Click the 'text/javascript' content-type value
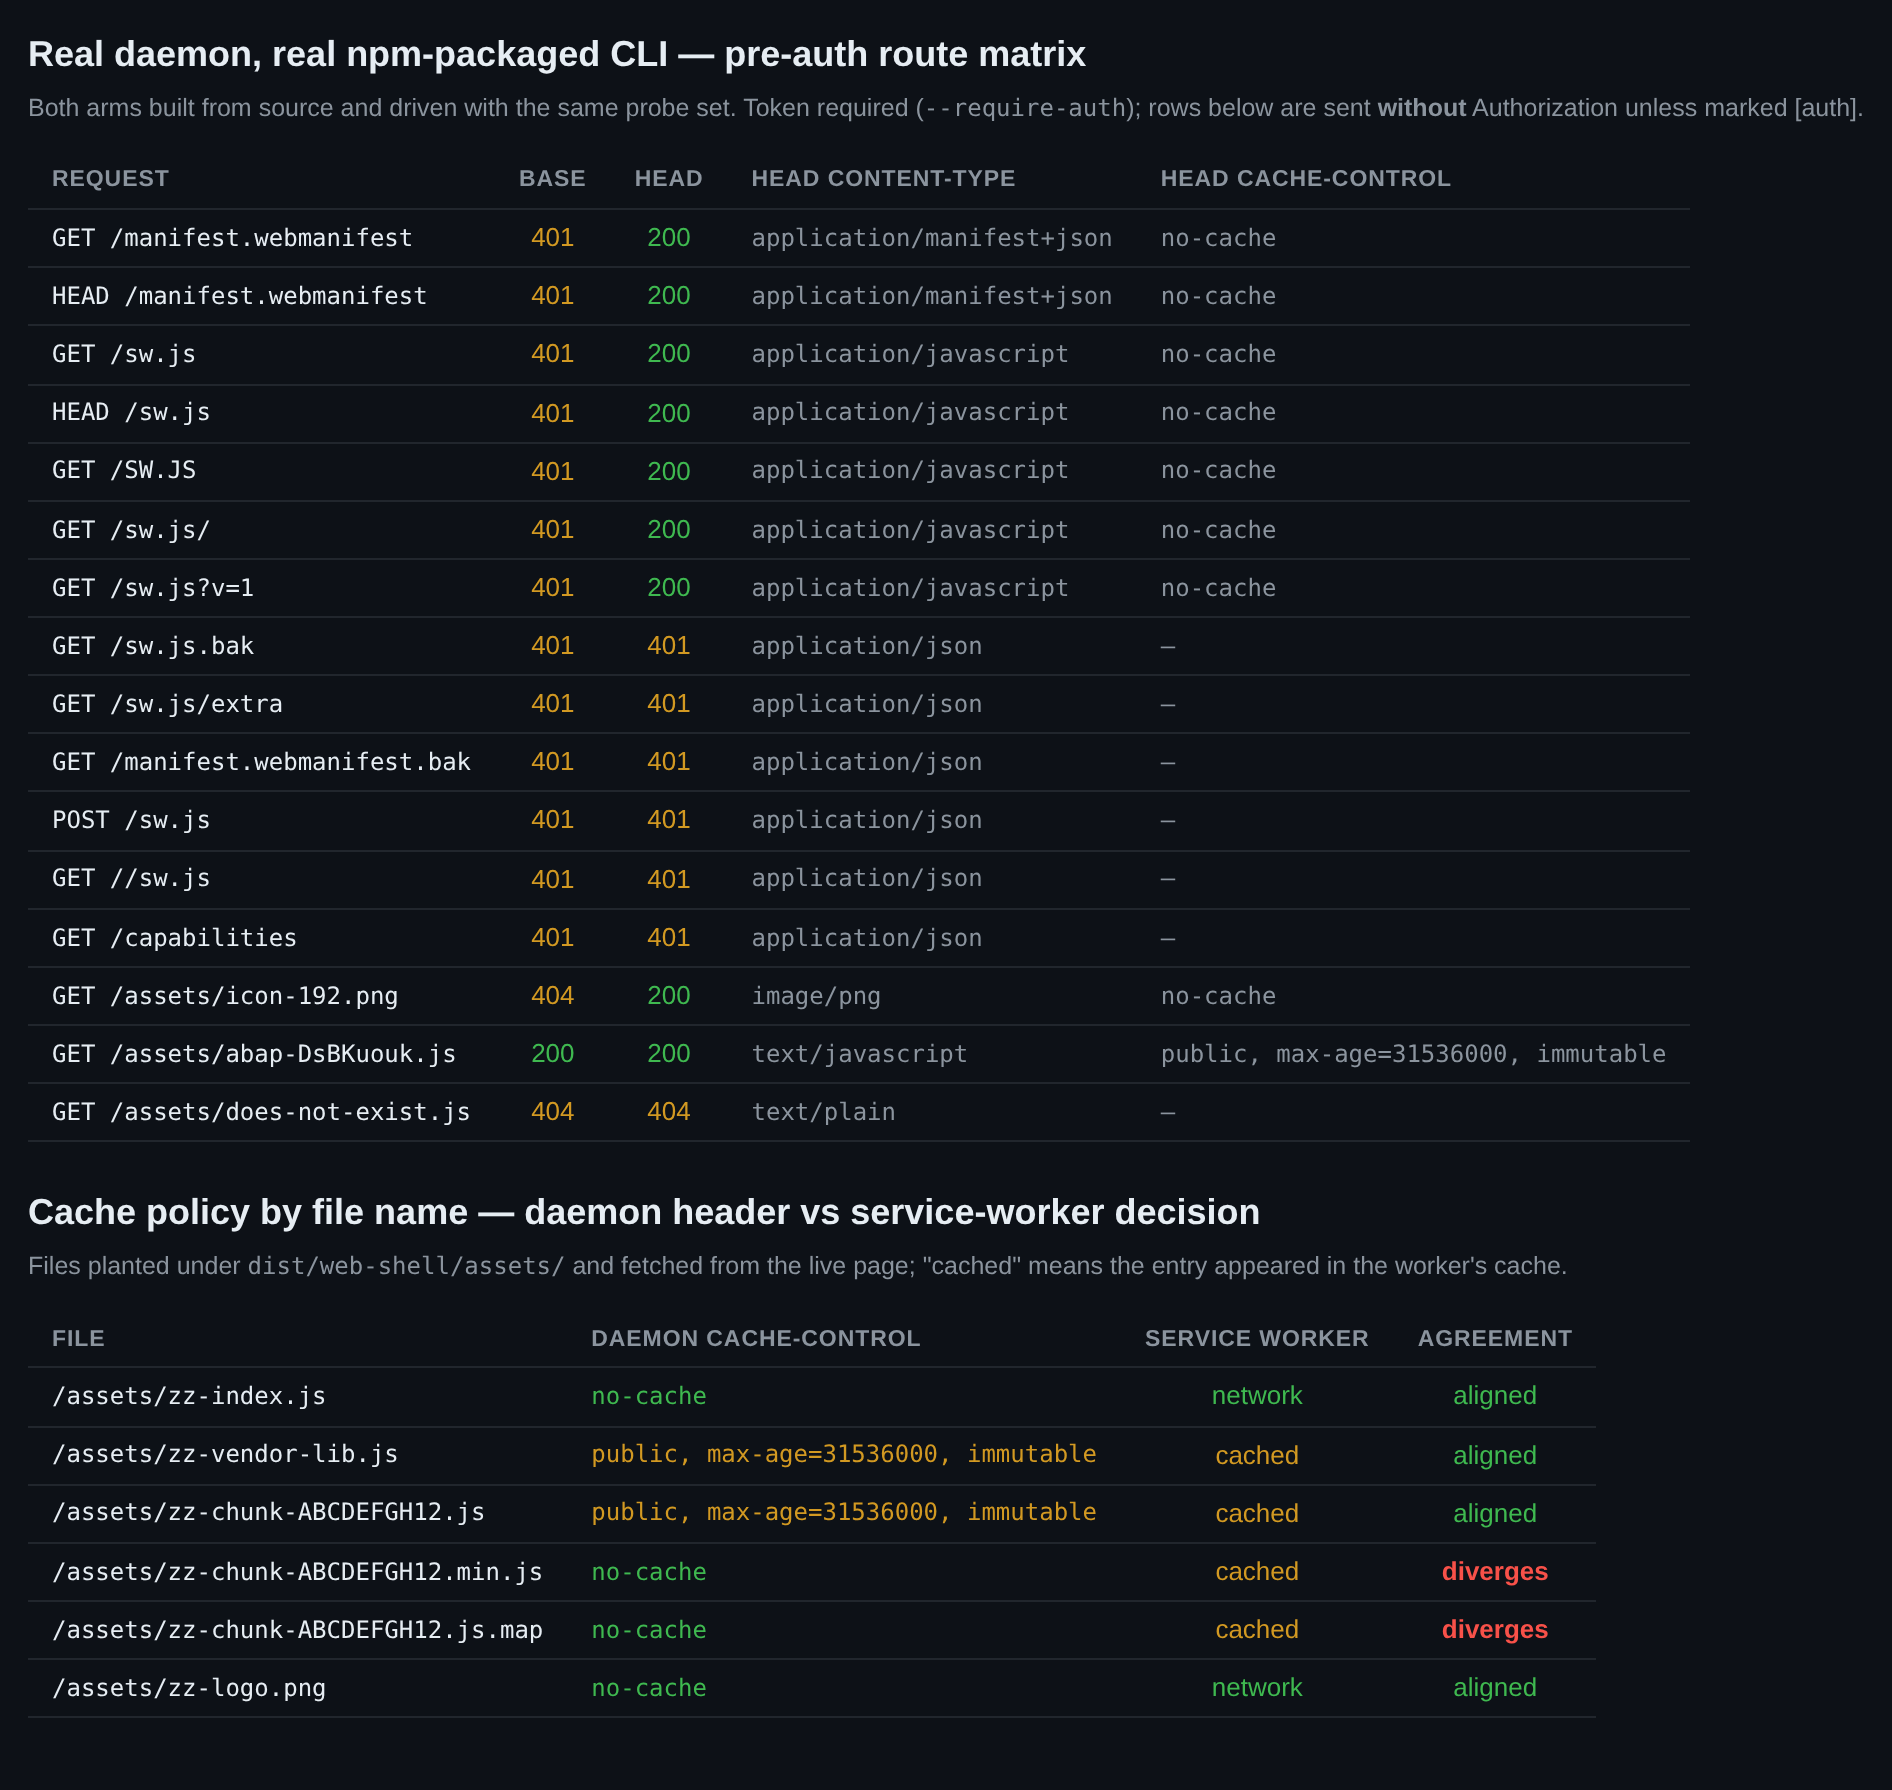The image size is (1892, 1790). 859,1054
